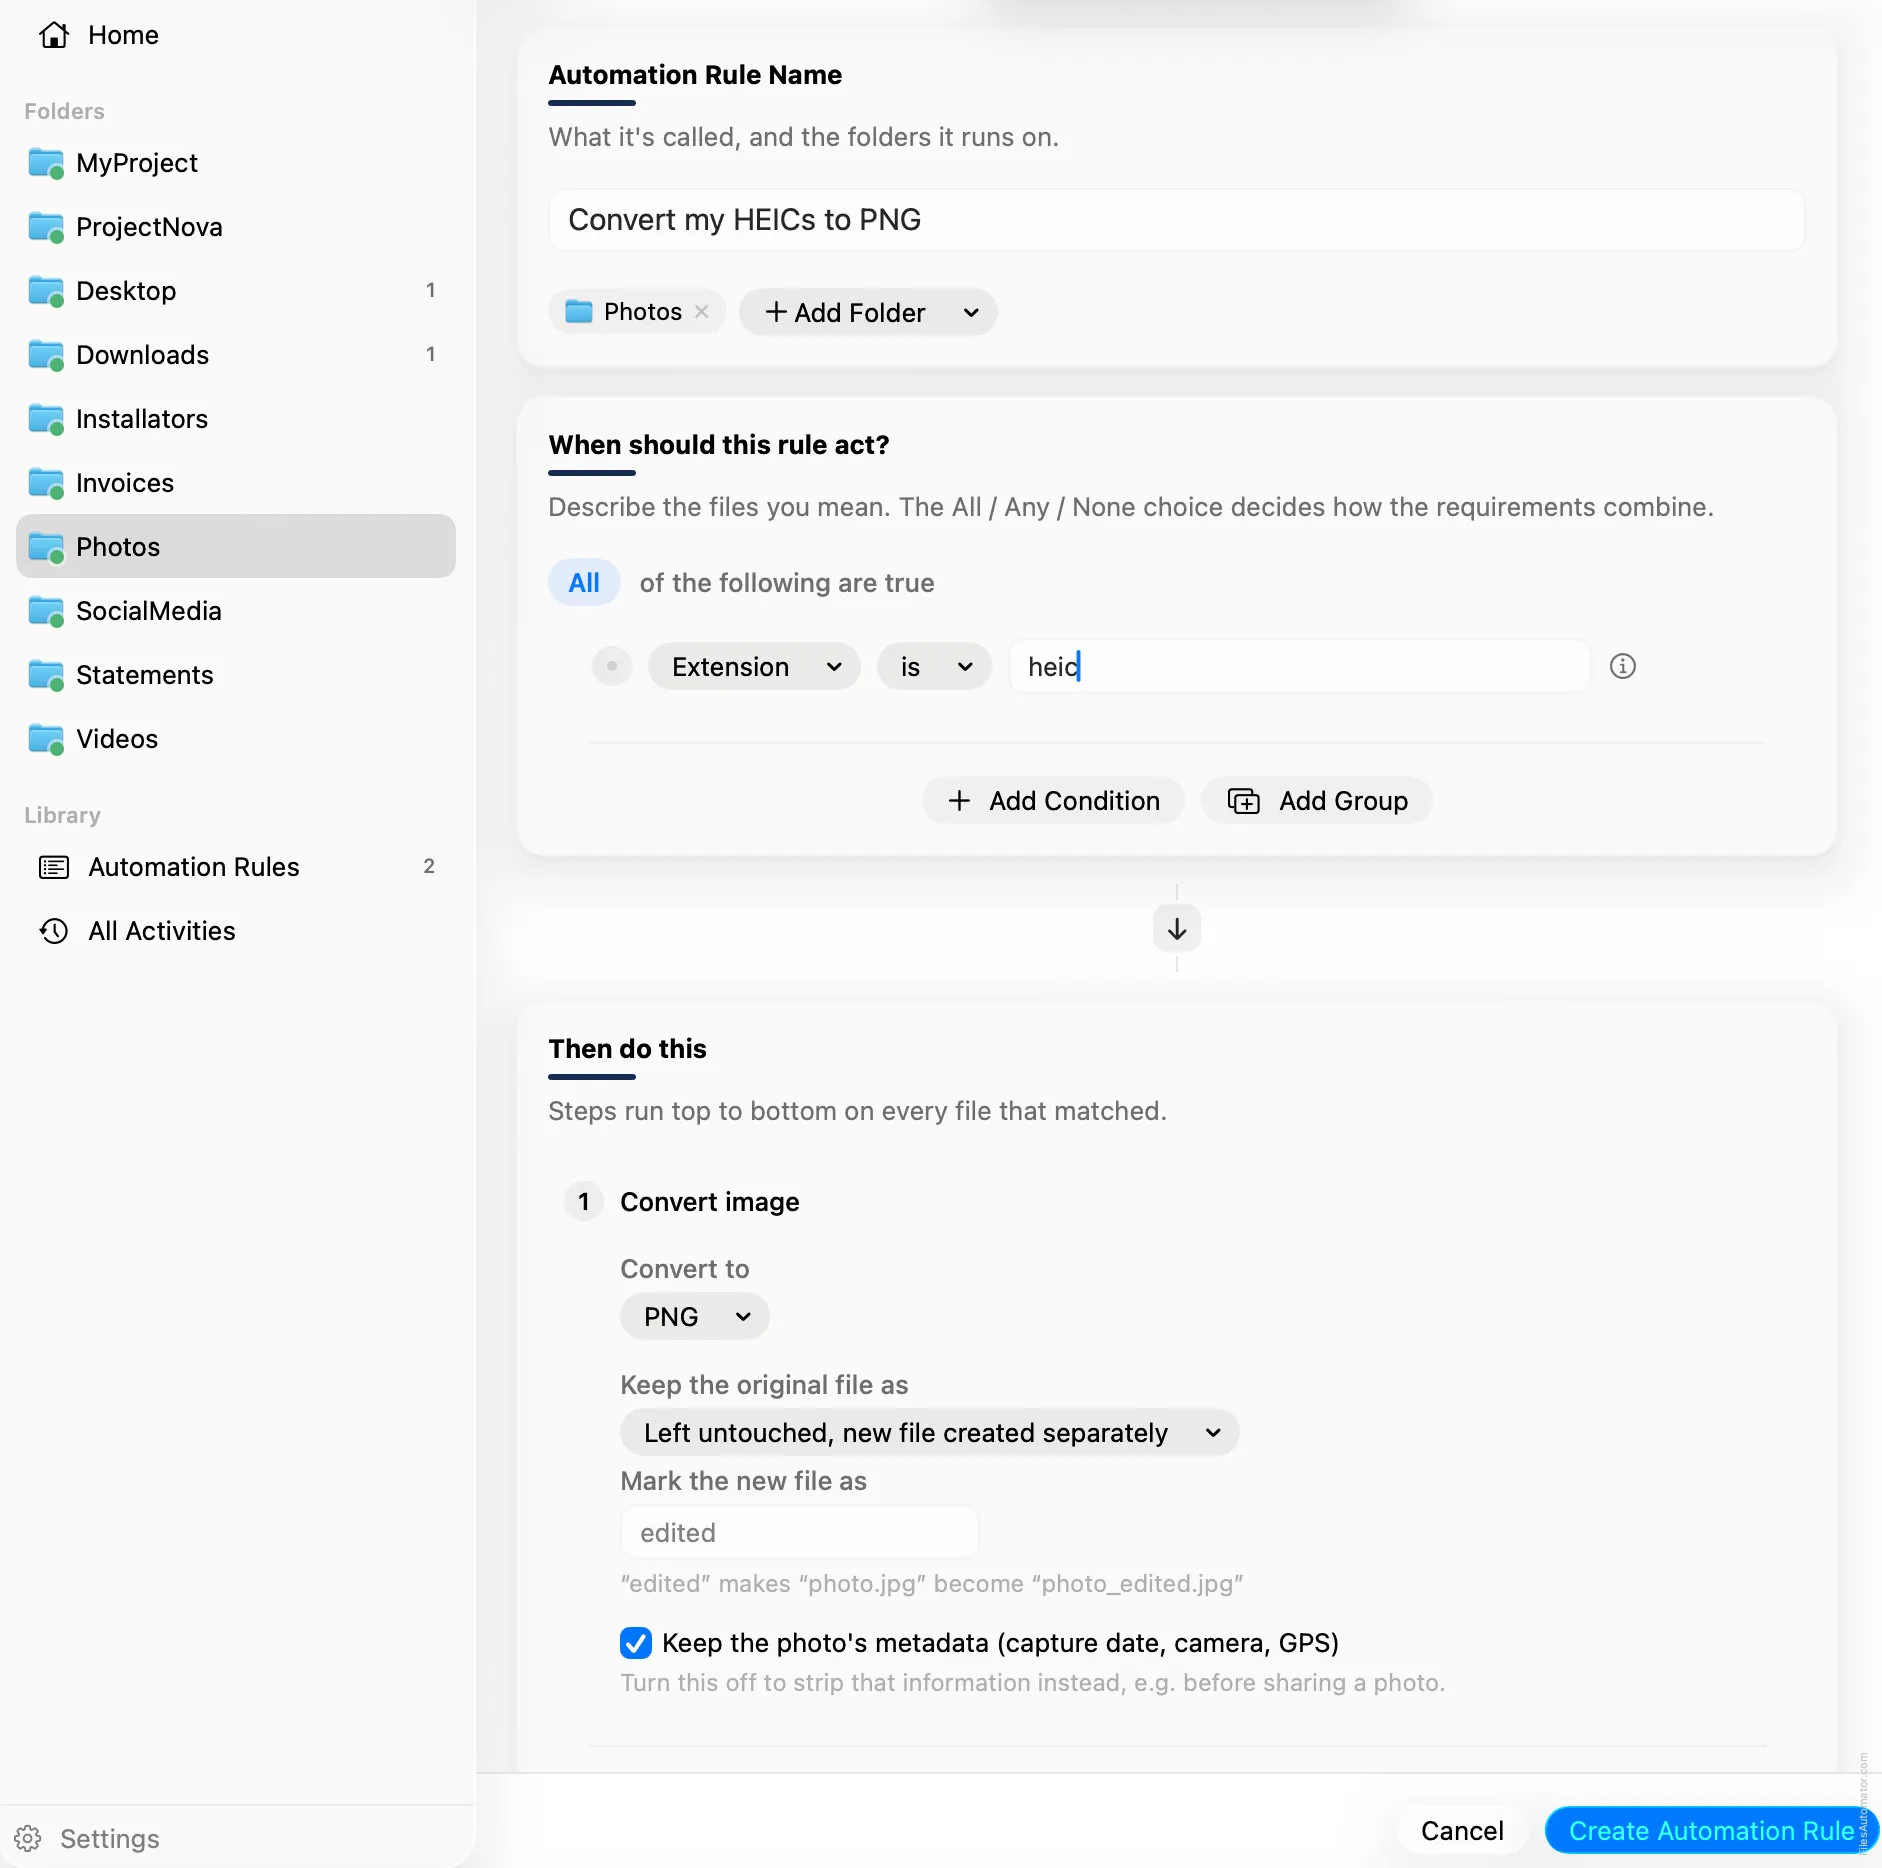The height and width of the screenshot is (1868, 1882).
Task: Open All Activities history
Action: pos(236,931)
